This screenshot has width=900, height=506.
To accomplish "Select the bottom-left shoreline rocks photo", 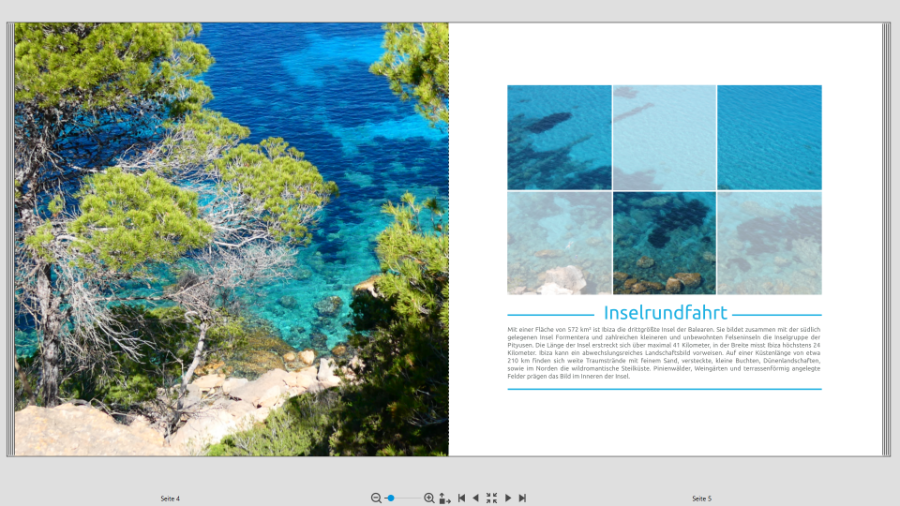I will point(559,243).
